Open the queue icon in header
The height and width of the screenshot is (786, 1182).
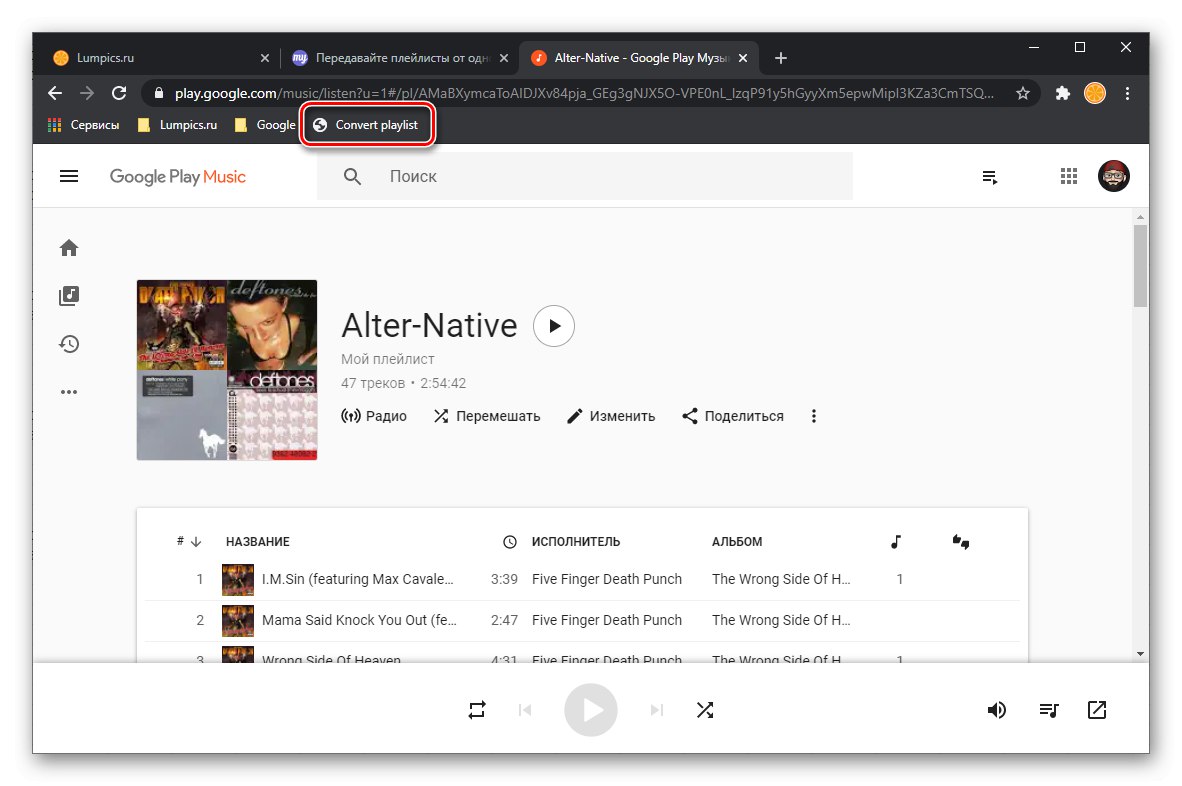(990, 177)
